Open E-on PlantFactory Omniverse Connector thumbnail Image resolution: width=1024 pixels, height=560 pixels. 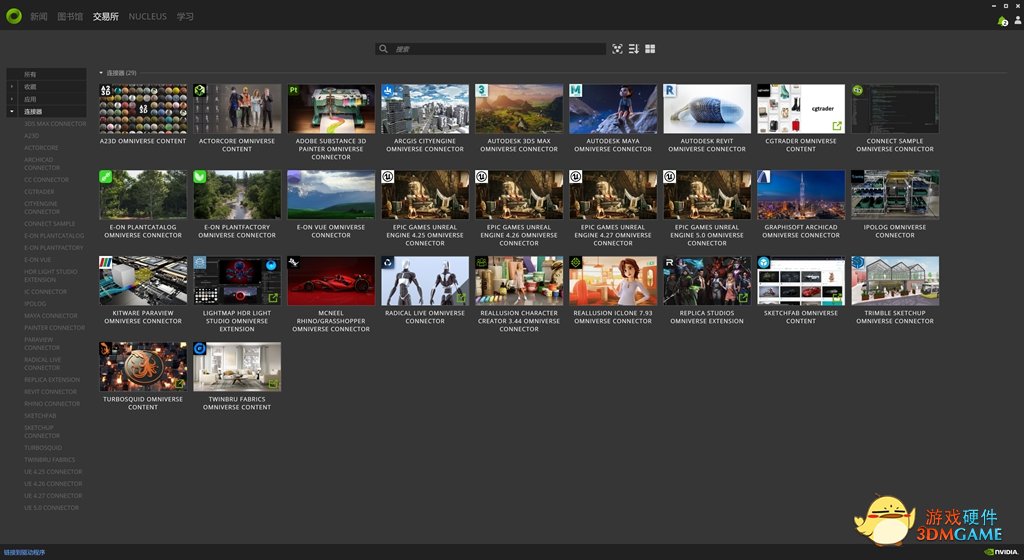click(x=237, y=194)
